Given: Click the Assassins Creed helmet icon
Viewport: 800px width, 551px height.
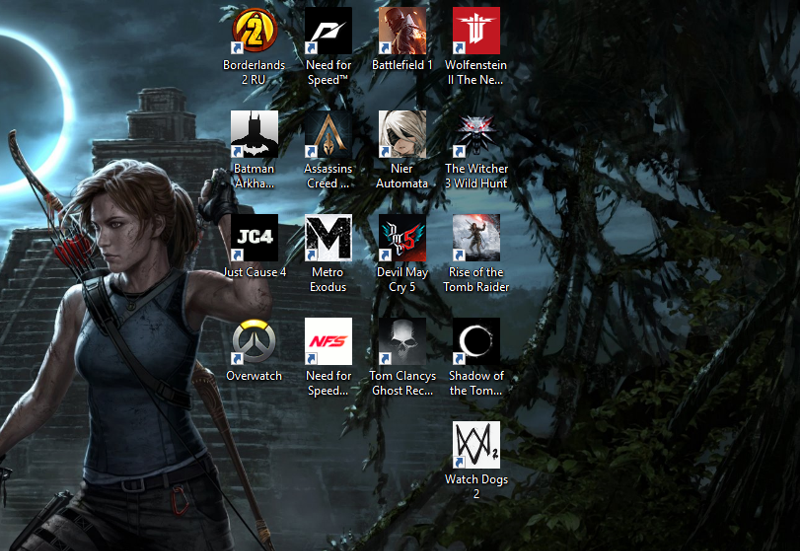Looking at the screenshot, I should [x=328, y=134].
